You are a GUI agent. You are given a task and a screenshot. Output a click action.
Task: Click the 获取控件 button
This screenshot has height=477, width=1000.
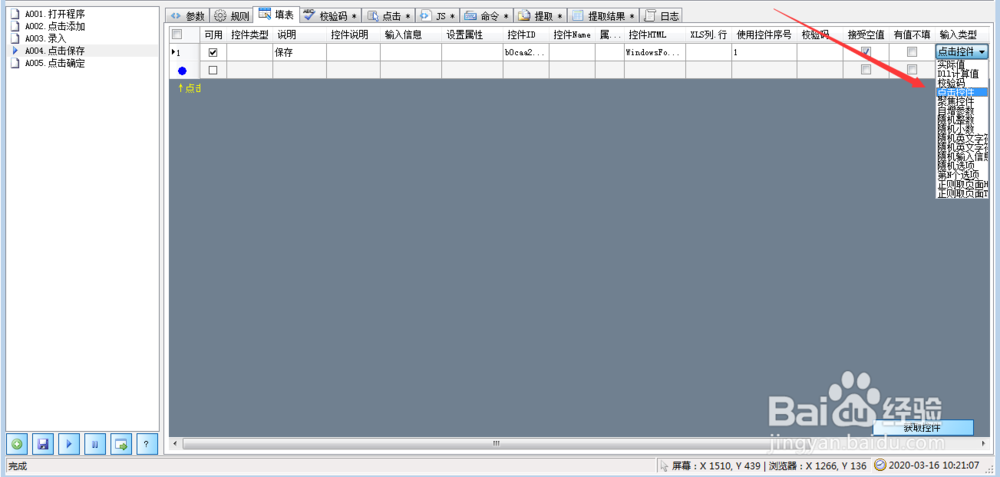point(922,427)
